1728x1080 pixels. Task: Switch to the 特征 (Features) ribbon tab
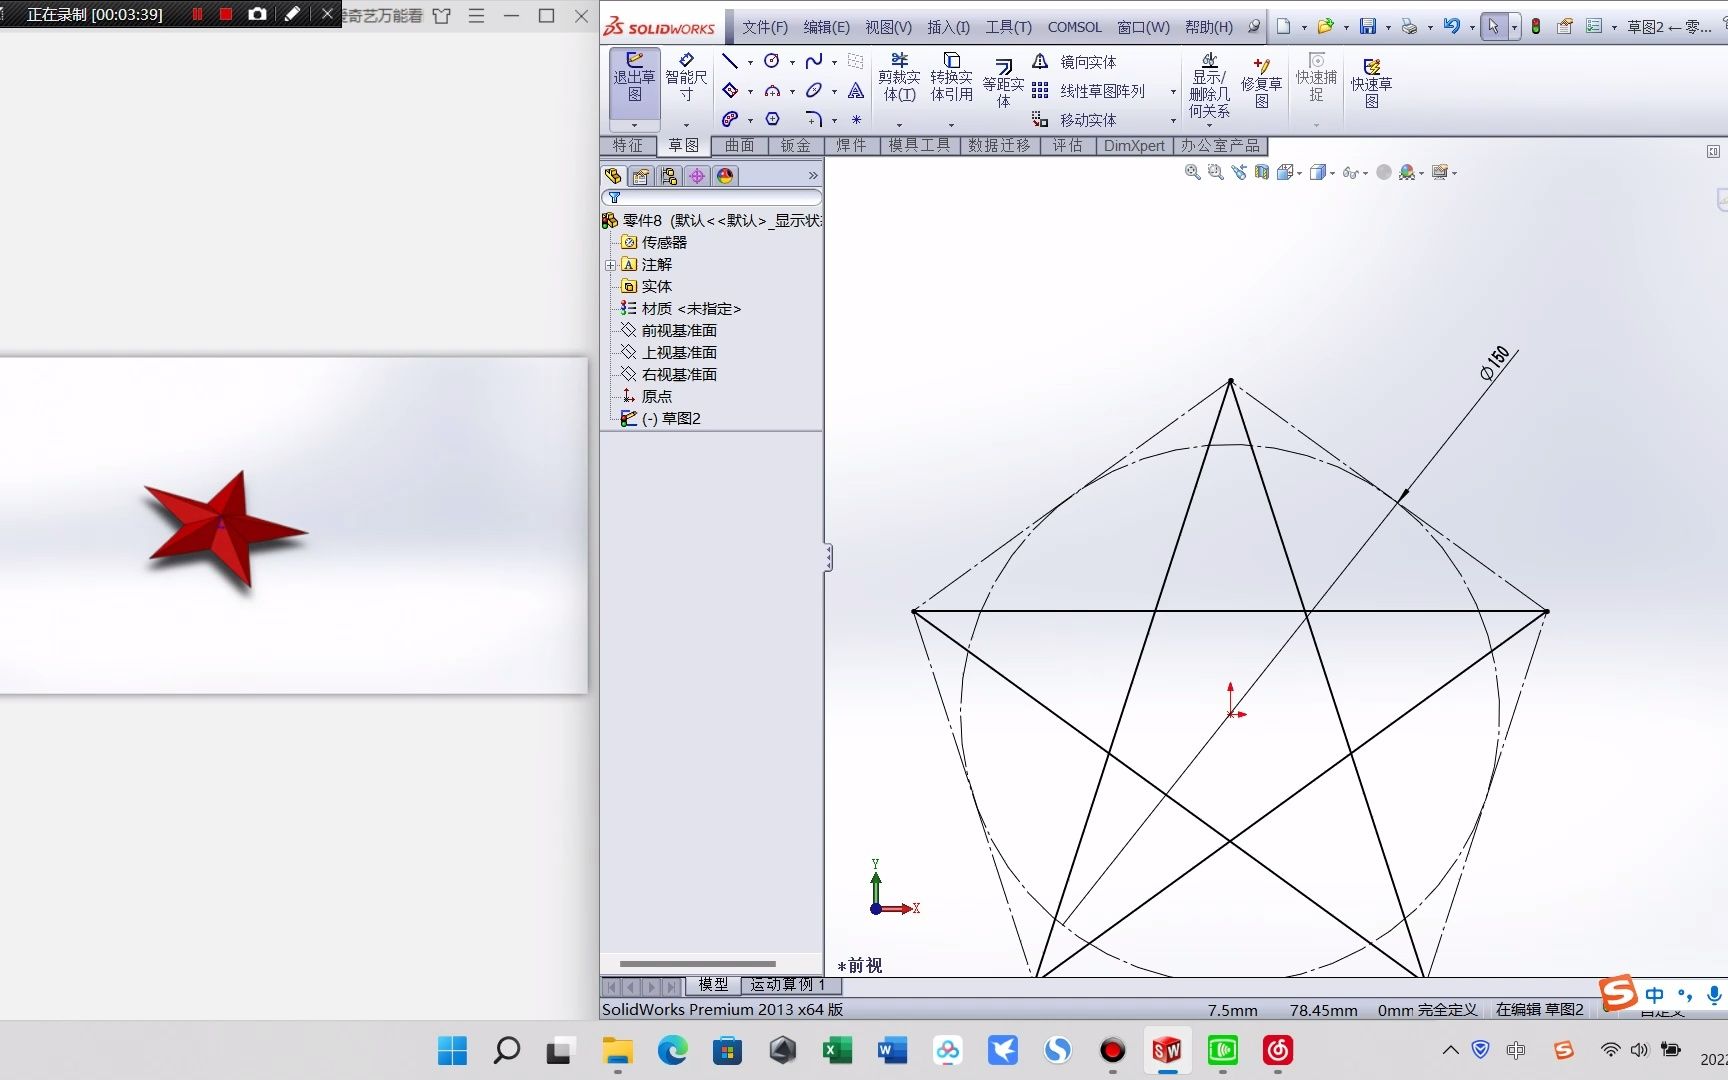coord(628,145)
